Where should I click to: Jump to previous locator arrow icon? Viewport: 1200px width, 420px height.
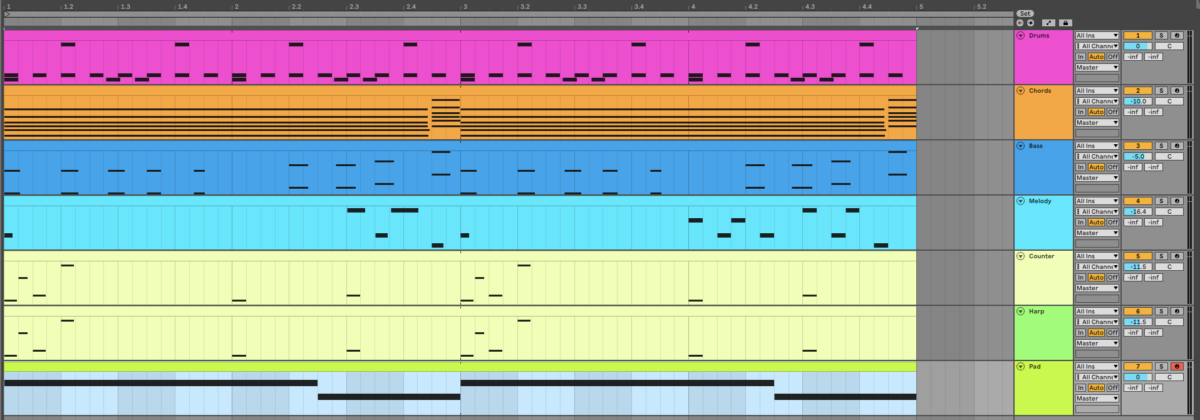1020,22
